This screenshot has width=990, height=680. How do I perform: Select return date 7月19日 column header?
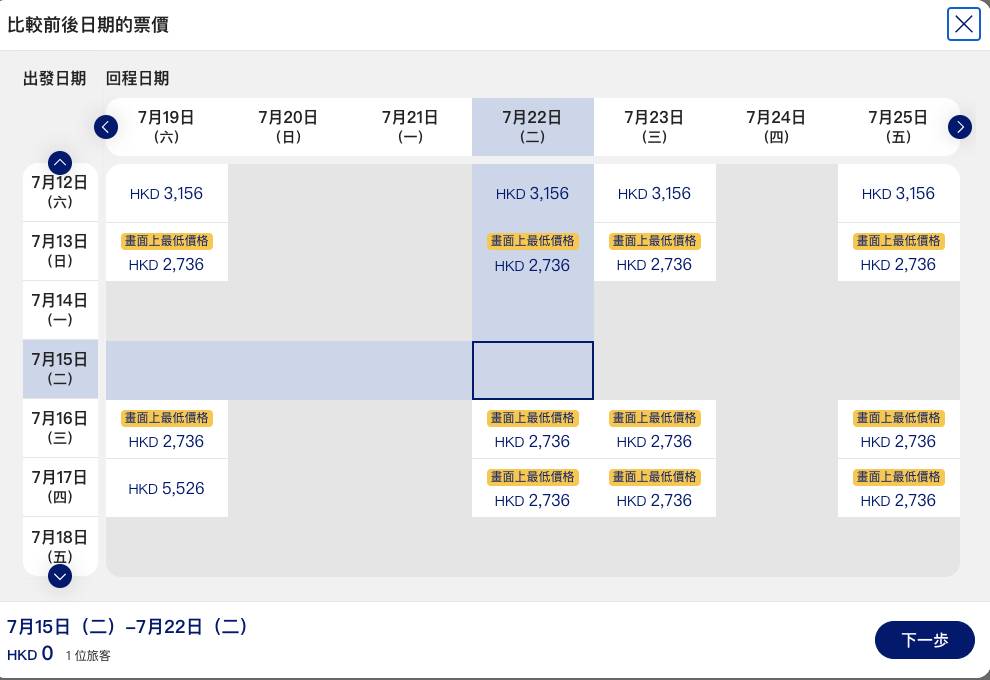pos(167,126)
